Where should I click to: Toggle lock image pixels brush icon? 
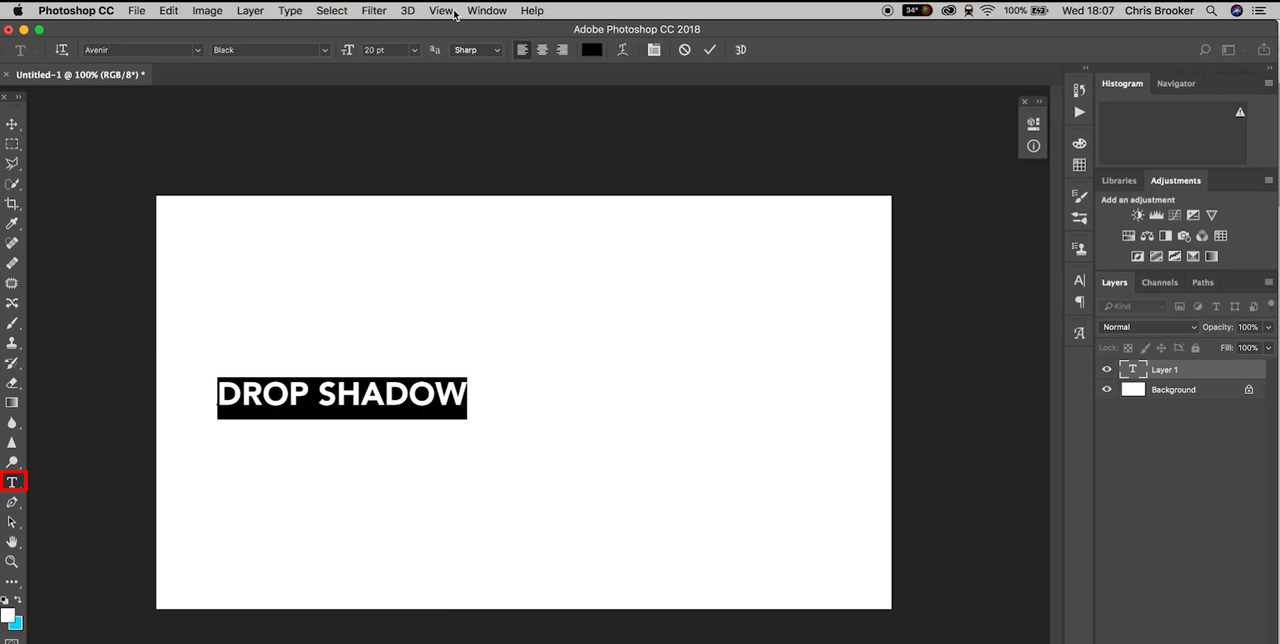tap(1145, 348)
